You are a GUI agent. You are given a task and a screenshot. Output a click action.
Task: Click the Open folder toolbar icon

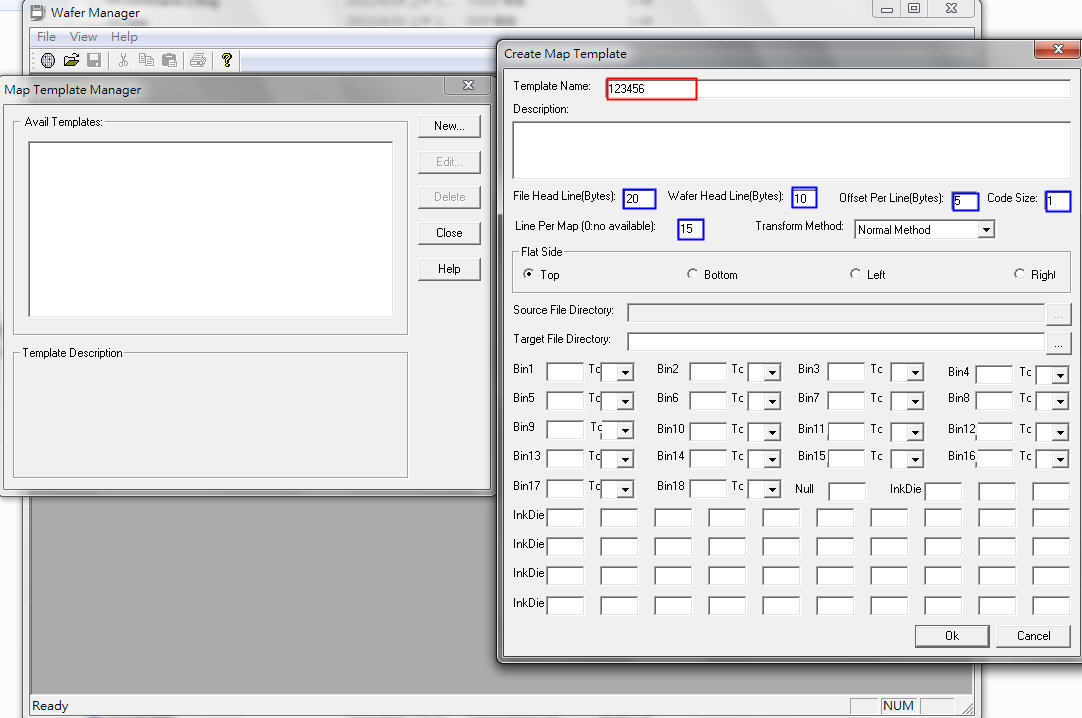click(71, 60)
